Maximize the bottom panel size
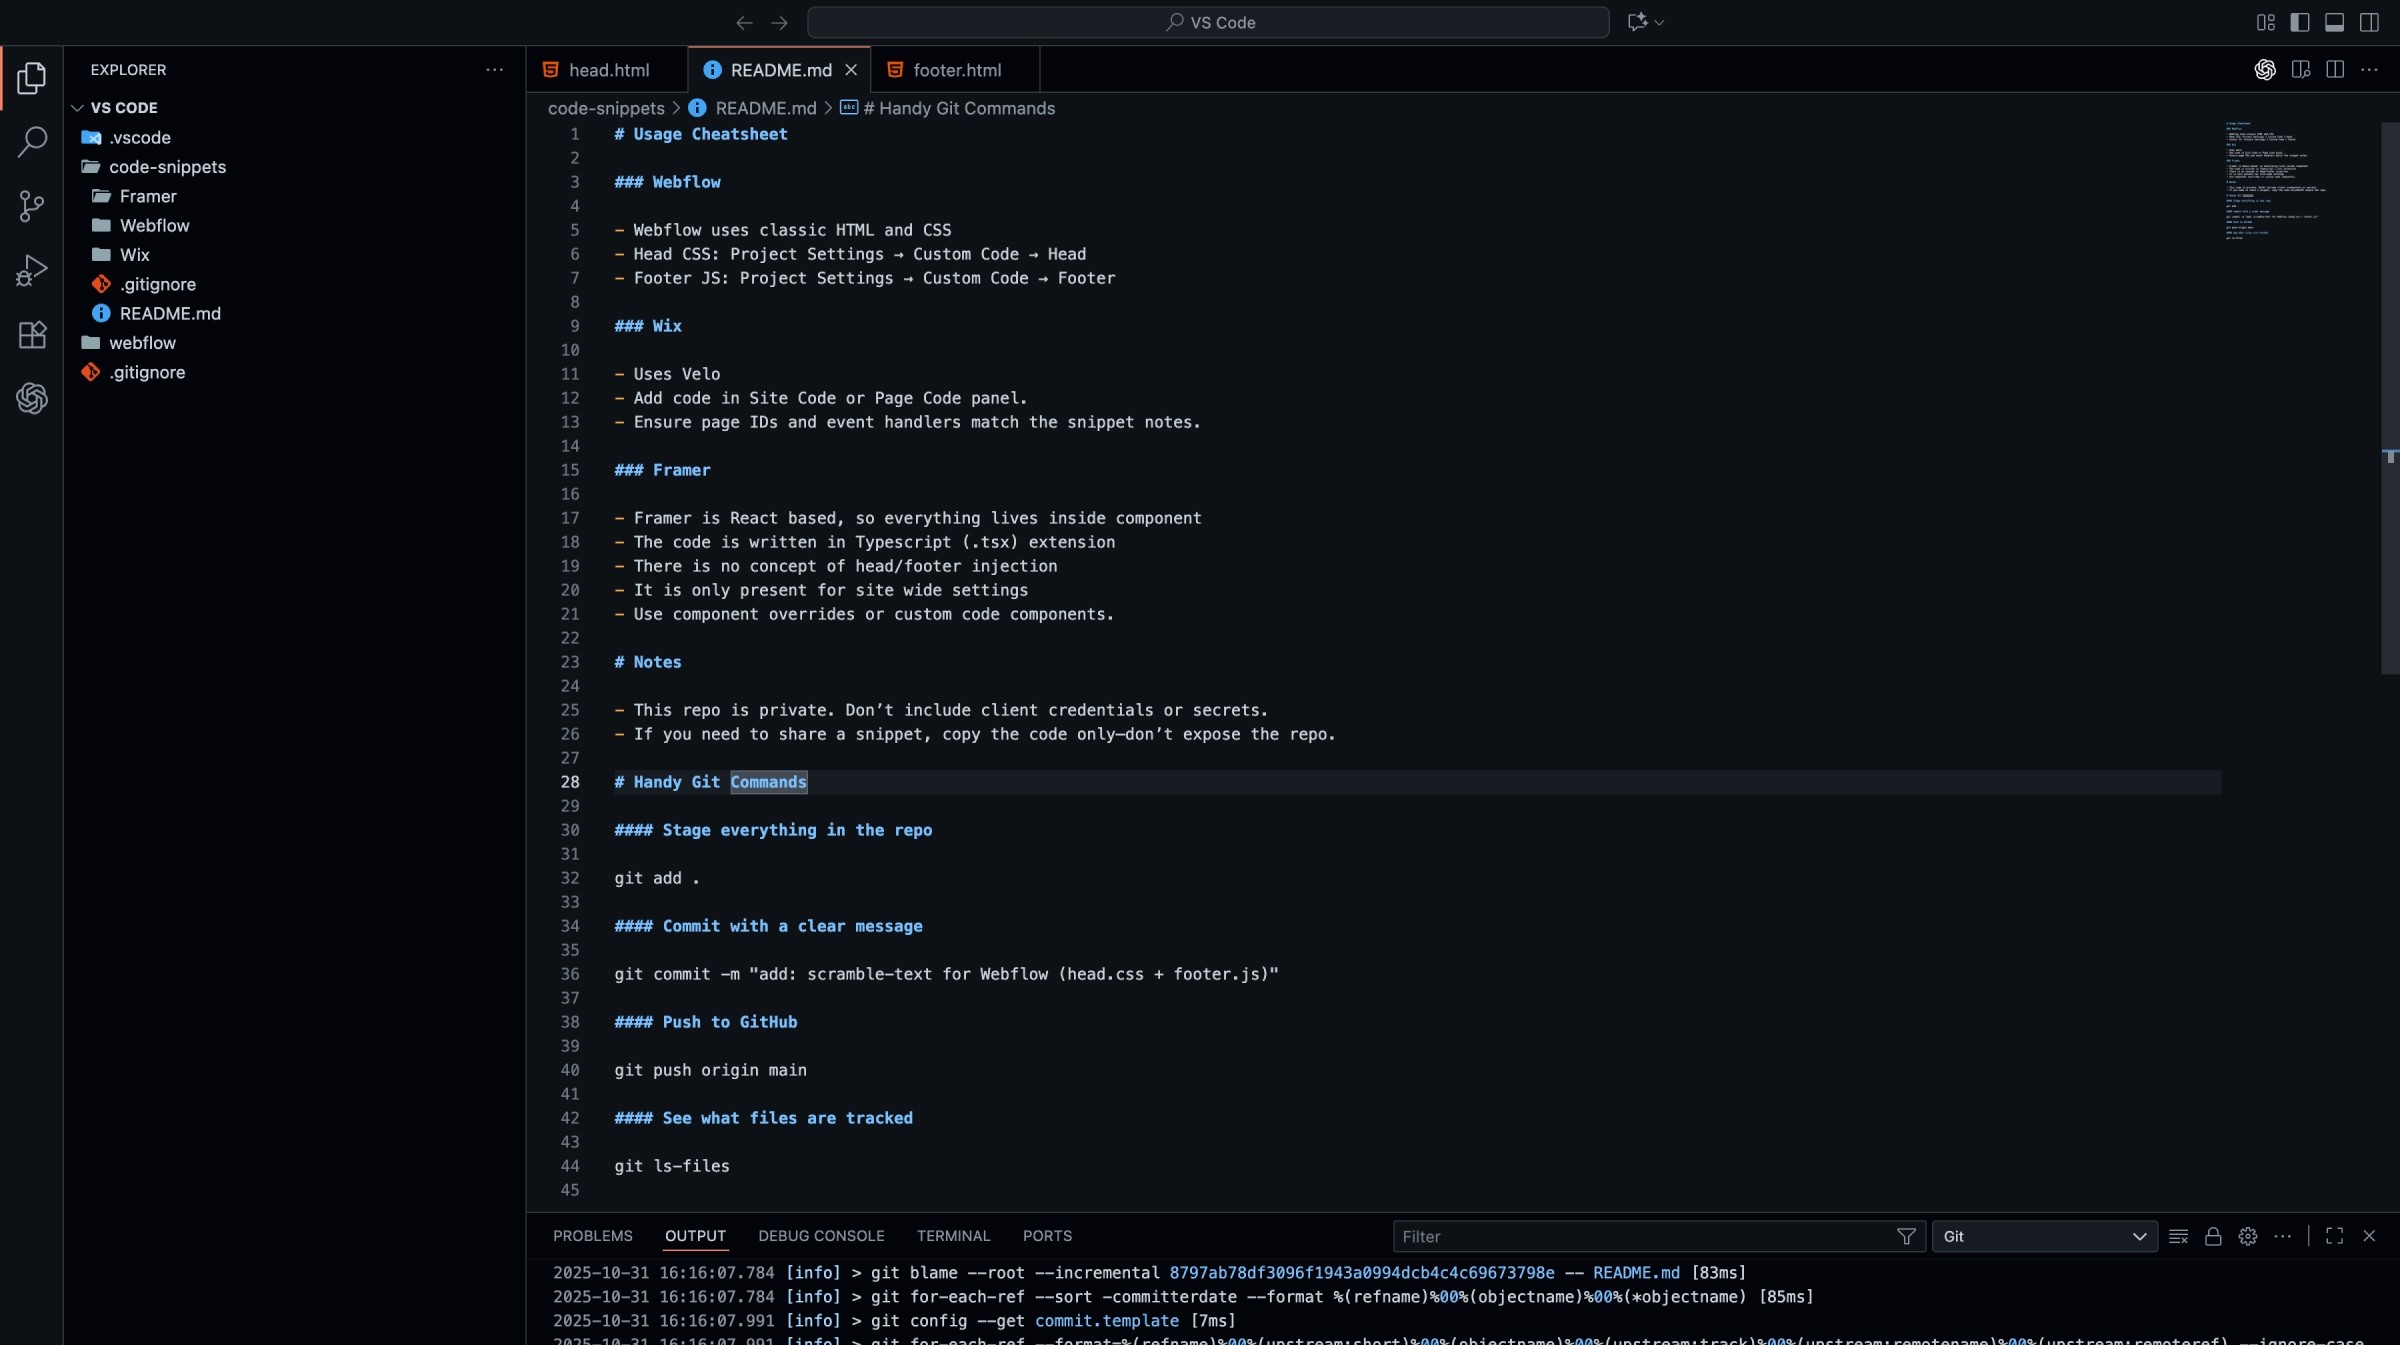2400x1345 pixels. (x=2335, y=1236)
